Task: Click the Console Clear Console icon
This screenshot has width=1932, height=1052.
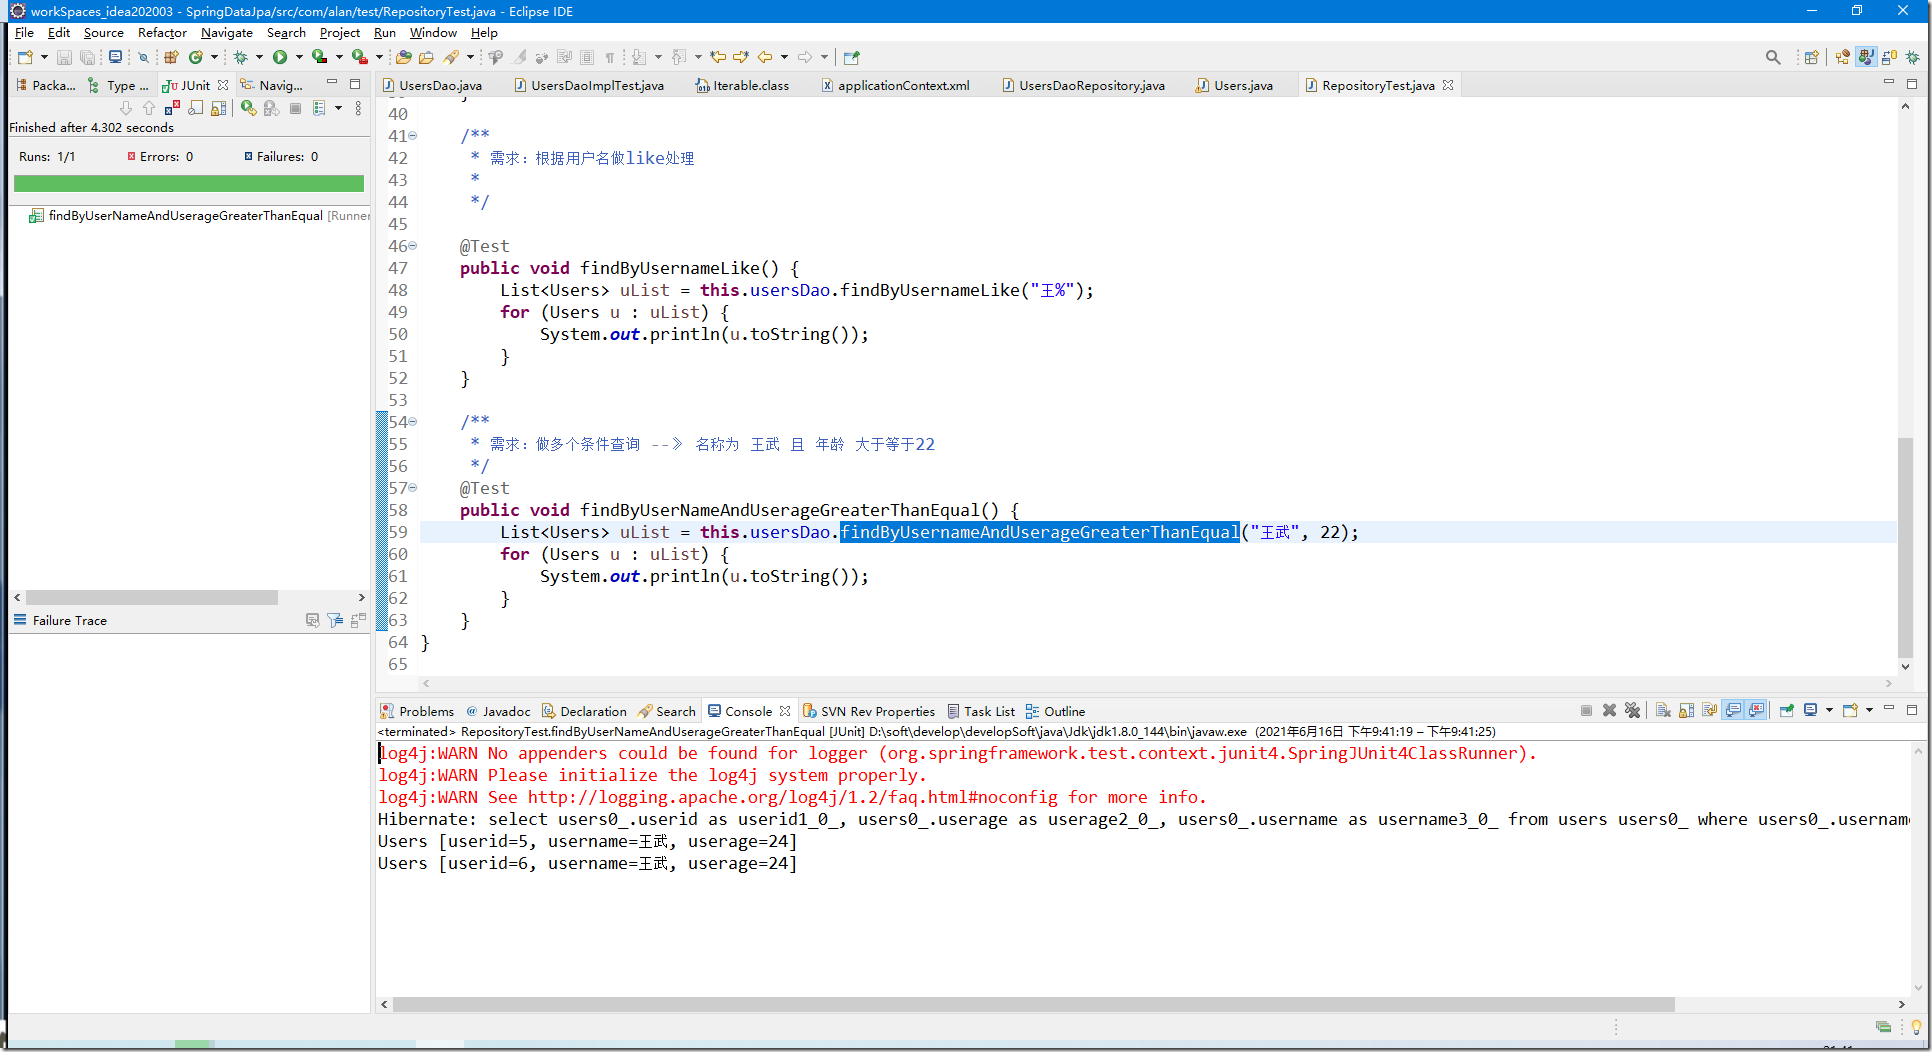Action: tap(1662, 711)
